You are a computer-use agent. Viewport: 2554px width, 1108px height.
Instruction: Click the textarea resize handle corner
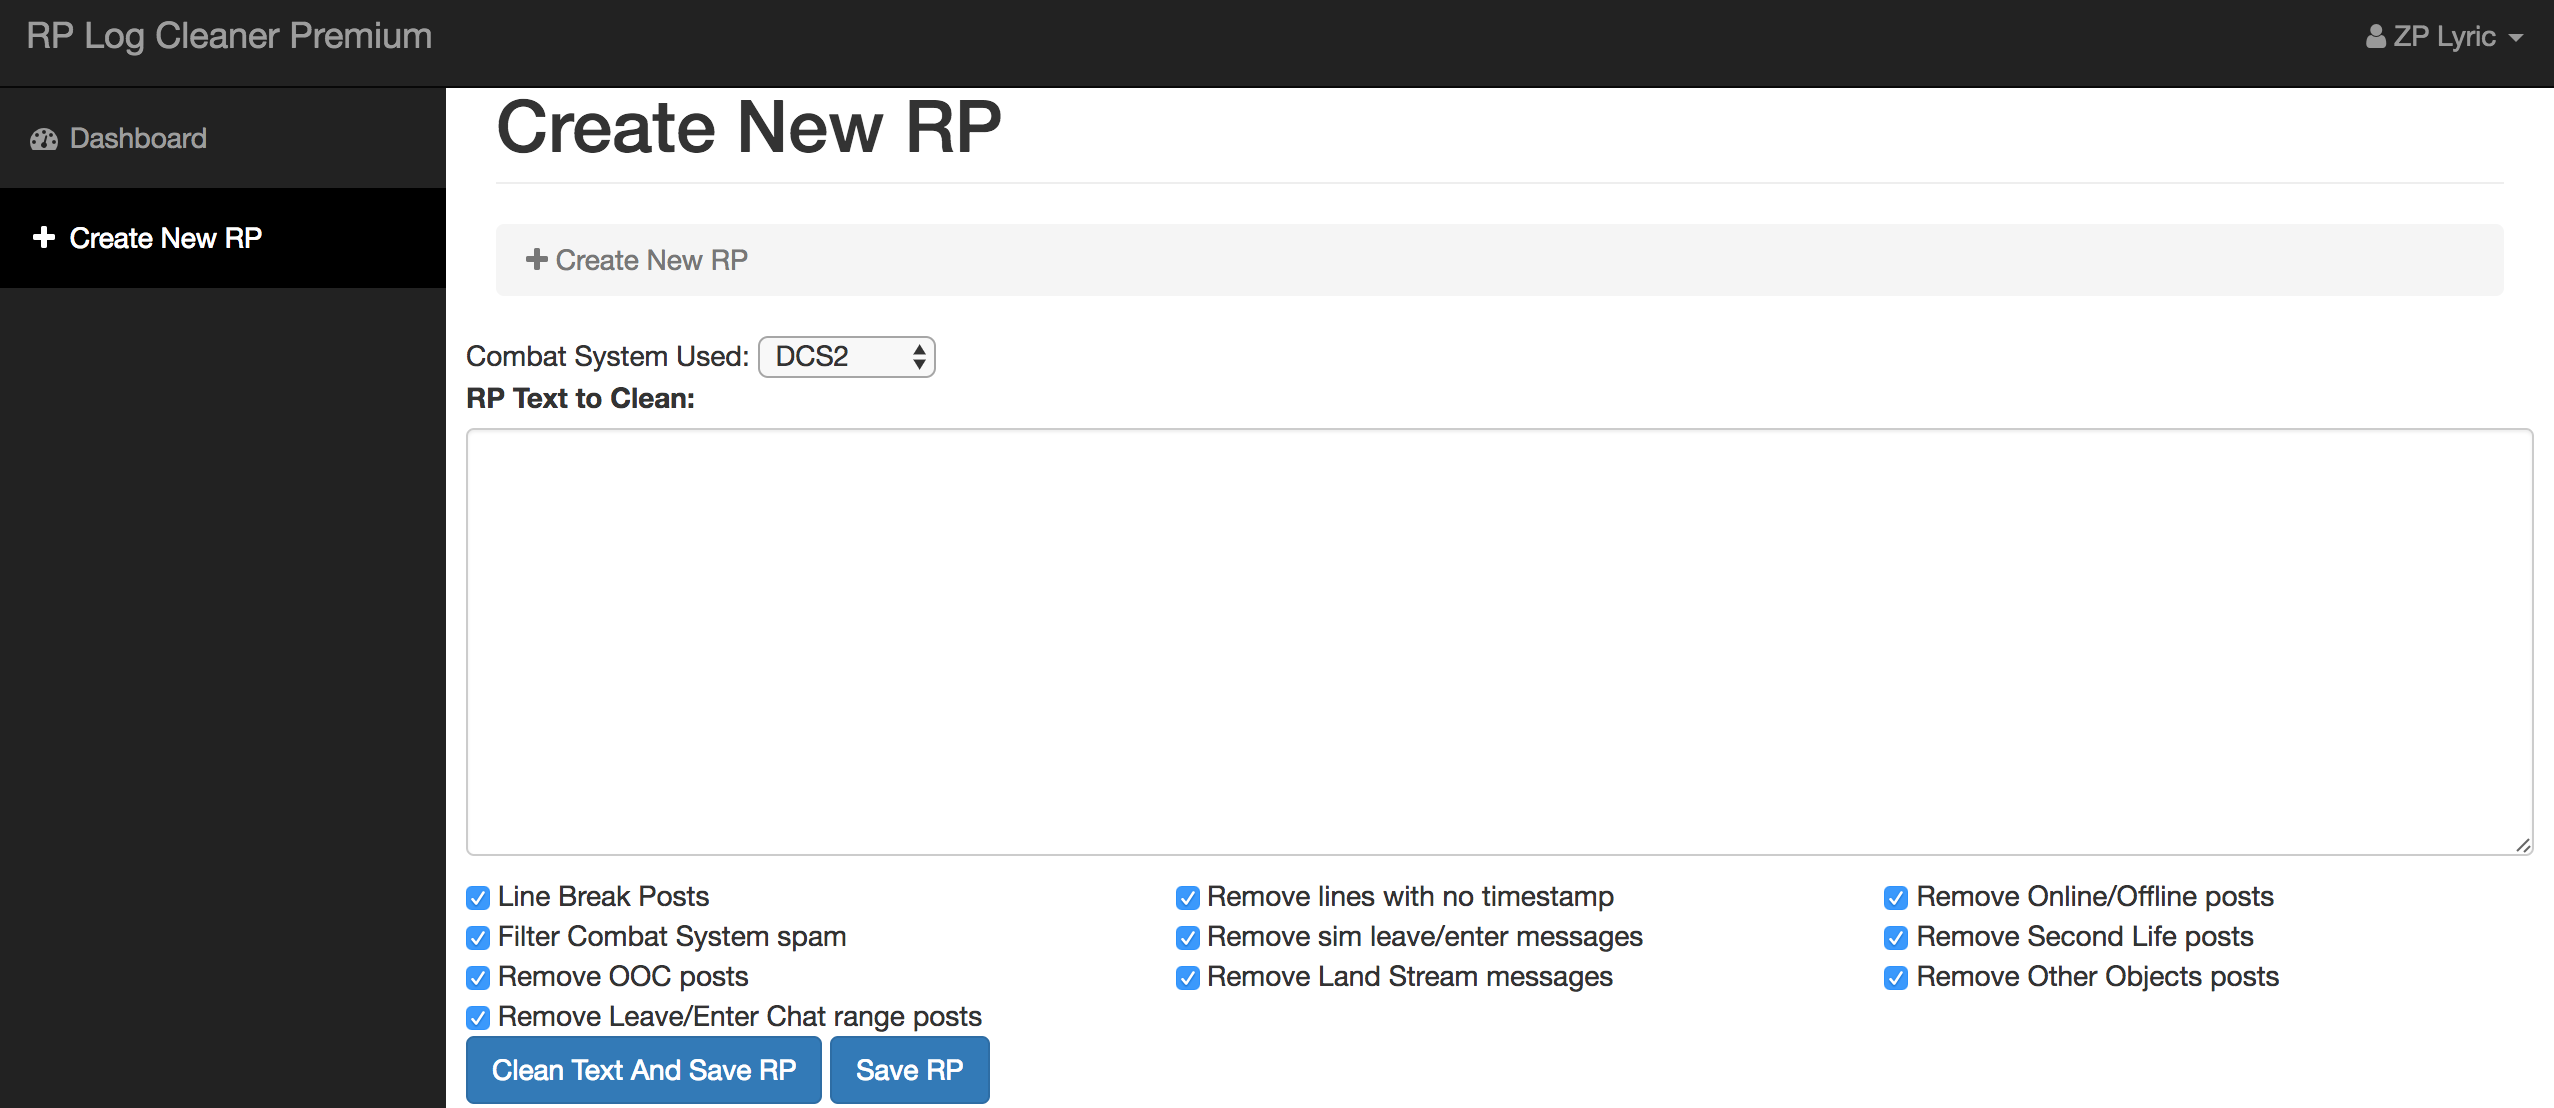pos(2523,846)
